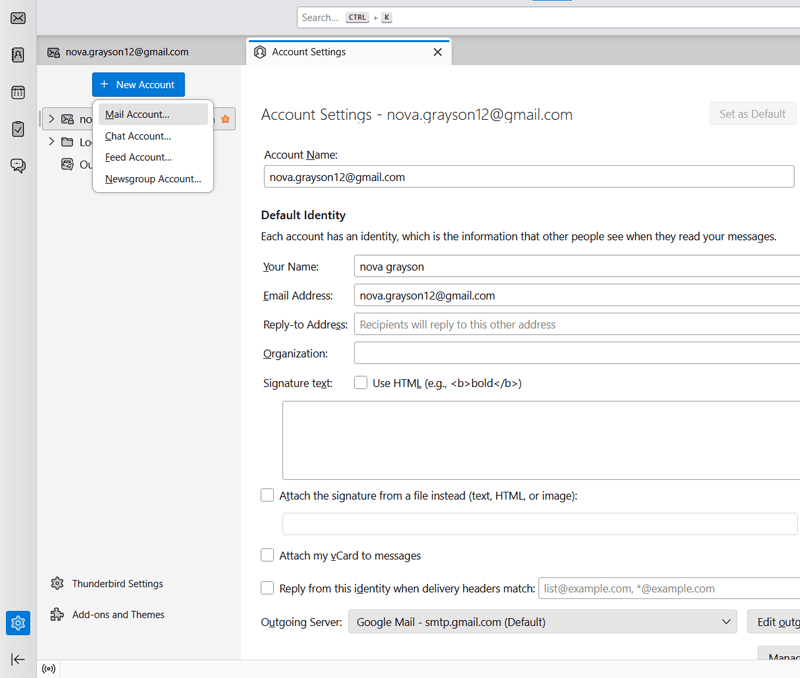The width and height of the screenshot is (800, 678).
Task: Enable Attach my vCard to messages
Action: pyautogui.click(x=267, y=555)
